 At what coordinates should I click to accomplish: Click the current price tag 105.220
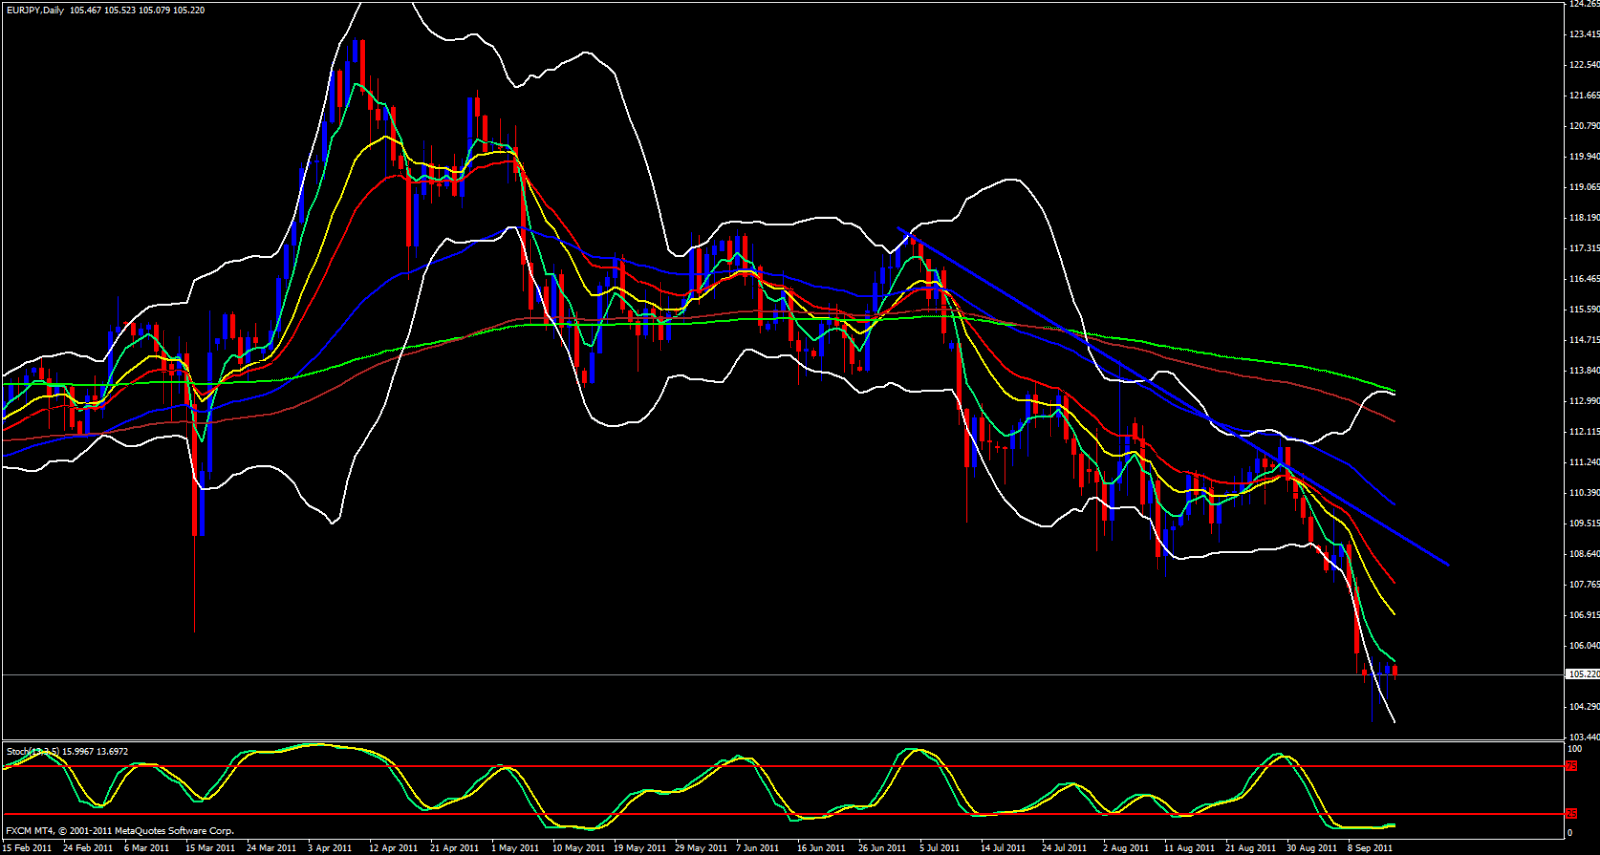1583,675
